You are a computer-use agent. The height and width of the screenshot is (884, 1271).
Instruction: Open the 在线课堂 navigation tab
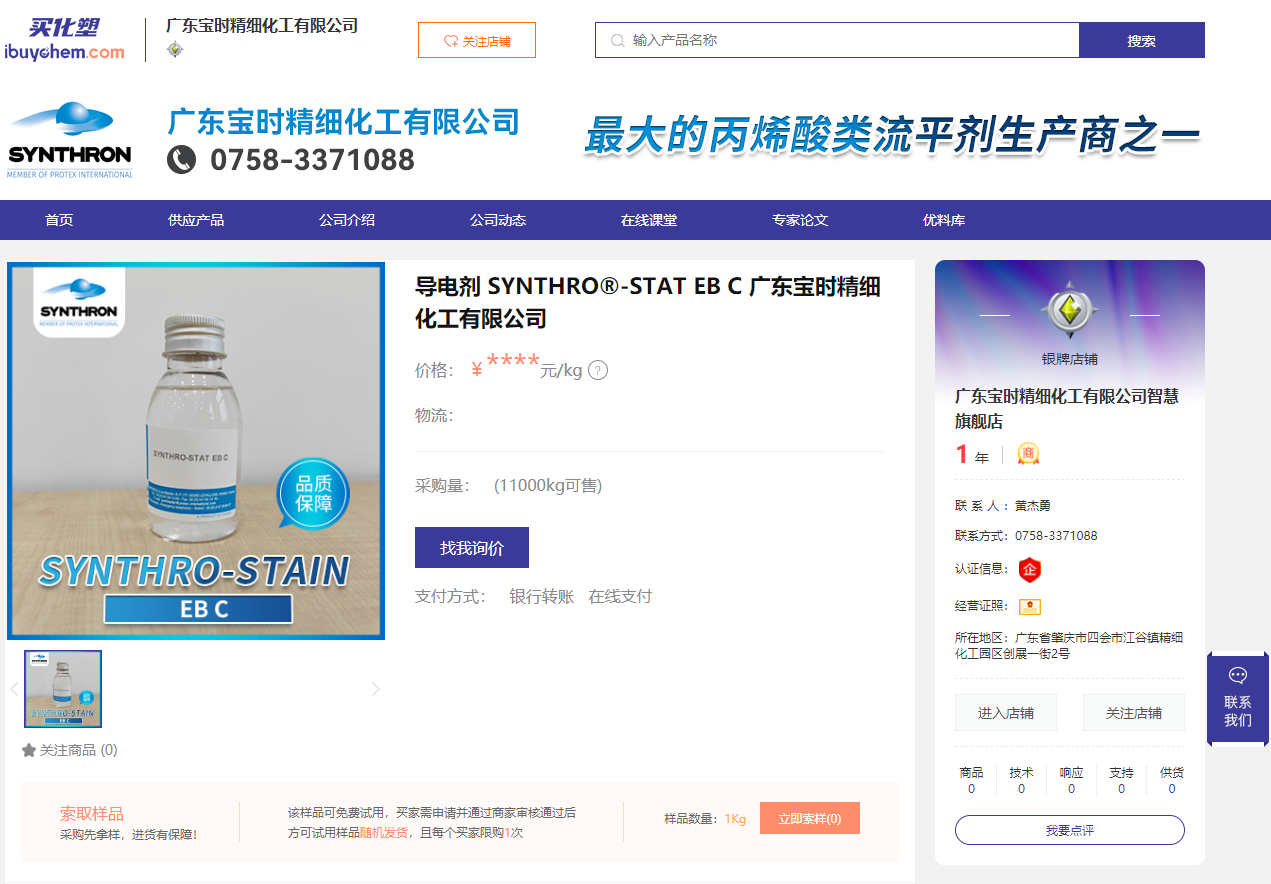649,220
